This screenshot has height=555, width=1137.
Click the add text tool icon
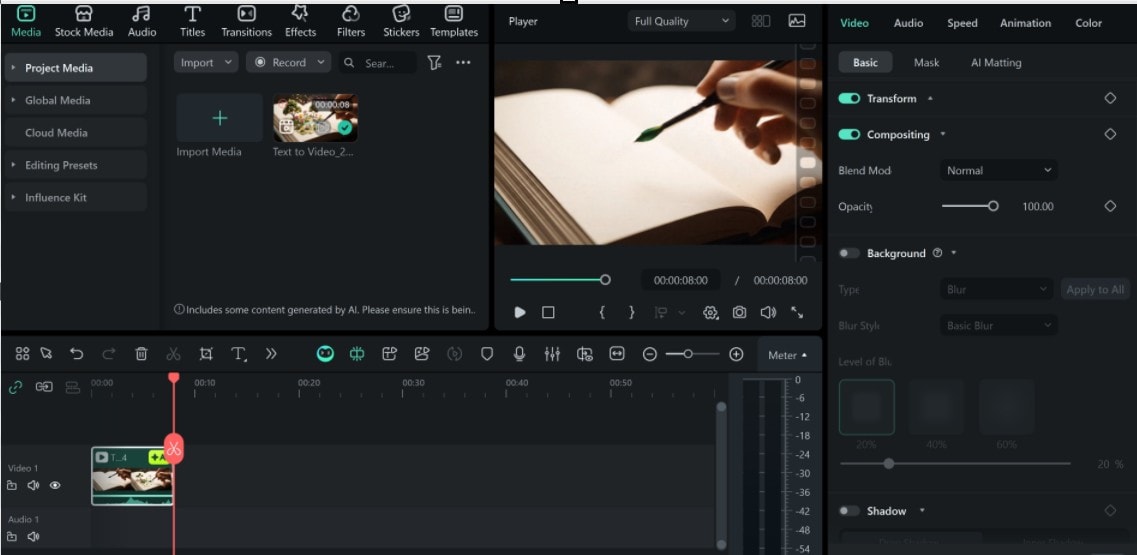point(239,354)
